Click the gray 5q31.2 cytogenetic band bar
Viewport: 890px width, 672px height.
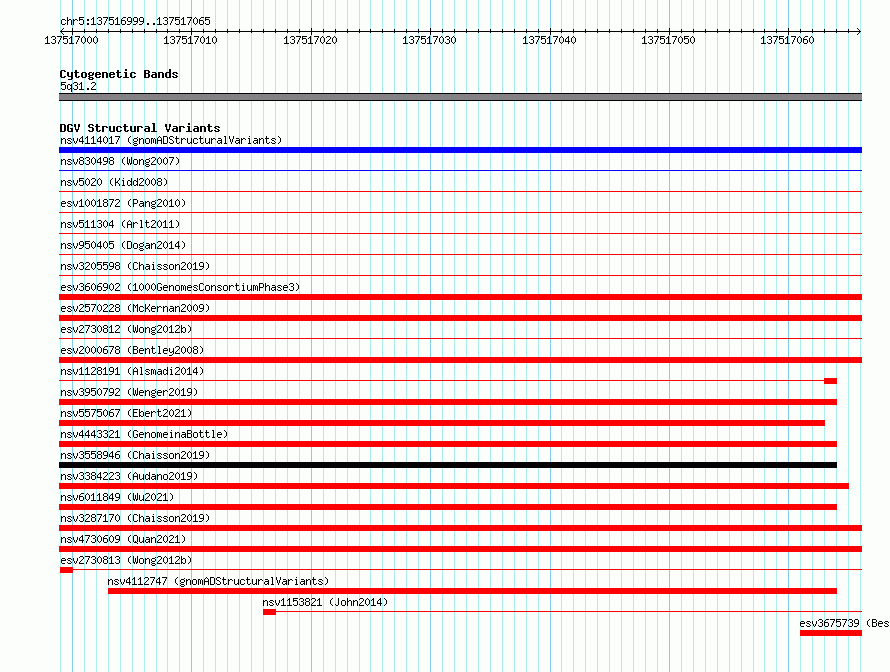pyautogui.click(x=460, y=97)
